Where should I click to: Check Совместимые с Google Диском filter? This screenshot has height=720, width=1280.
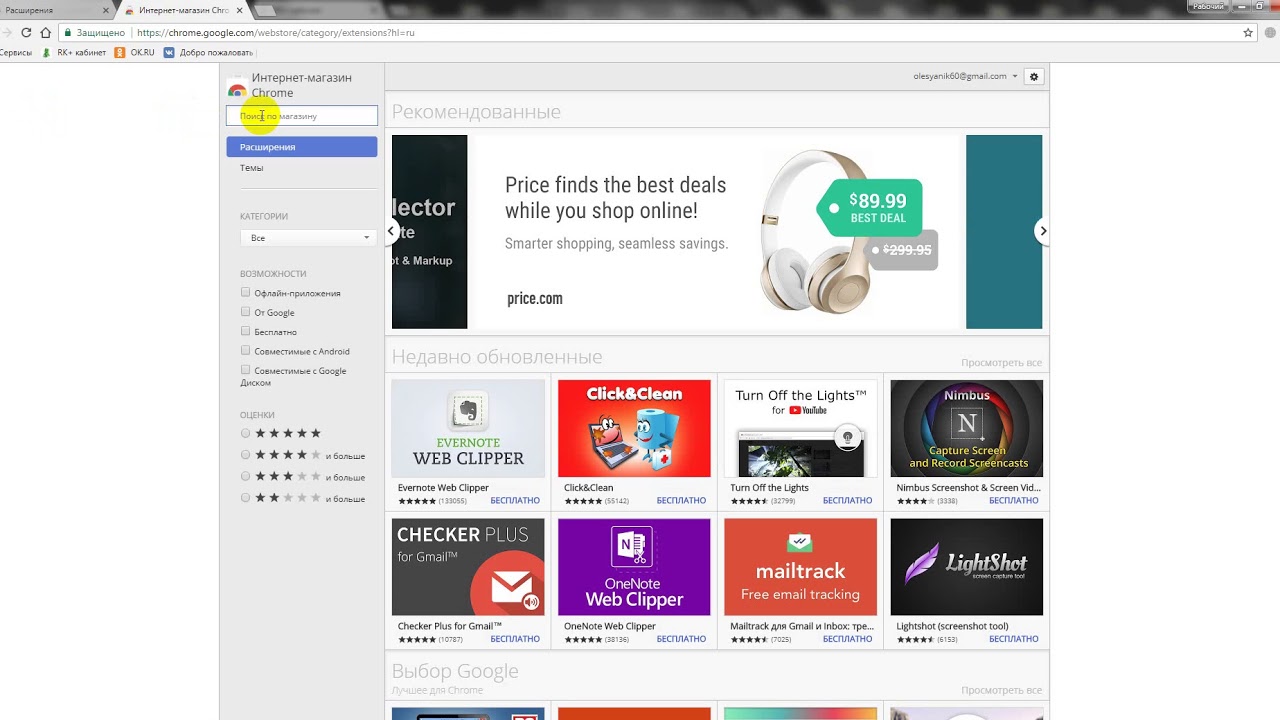click(x=245, y=370)
